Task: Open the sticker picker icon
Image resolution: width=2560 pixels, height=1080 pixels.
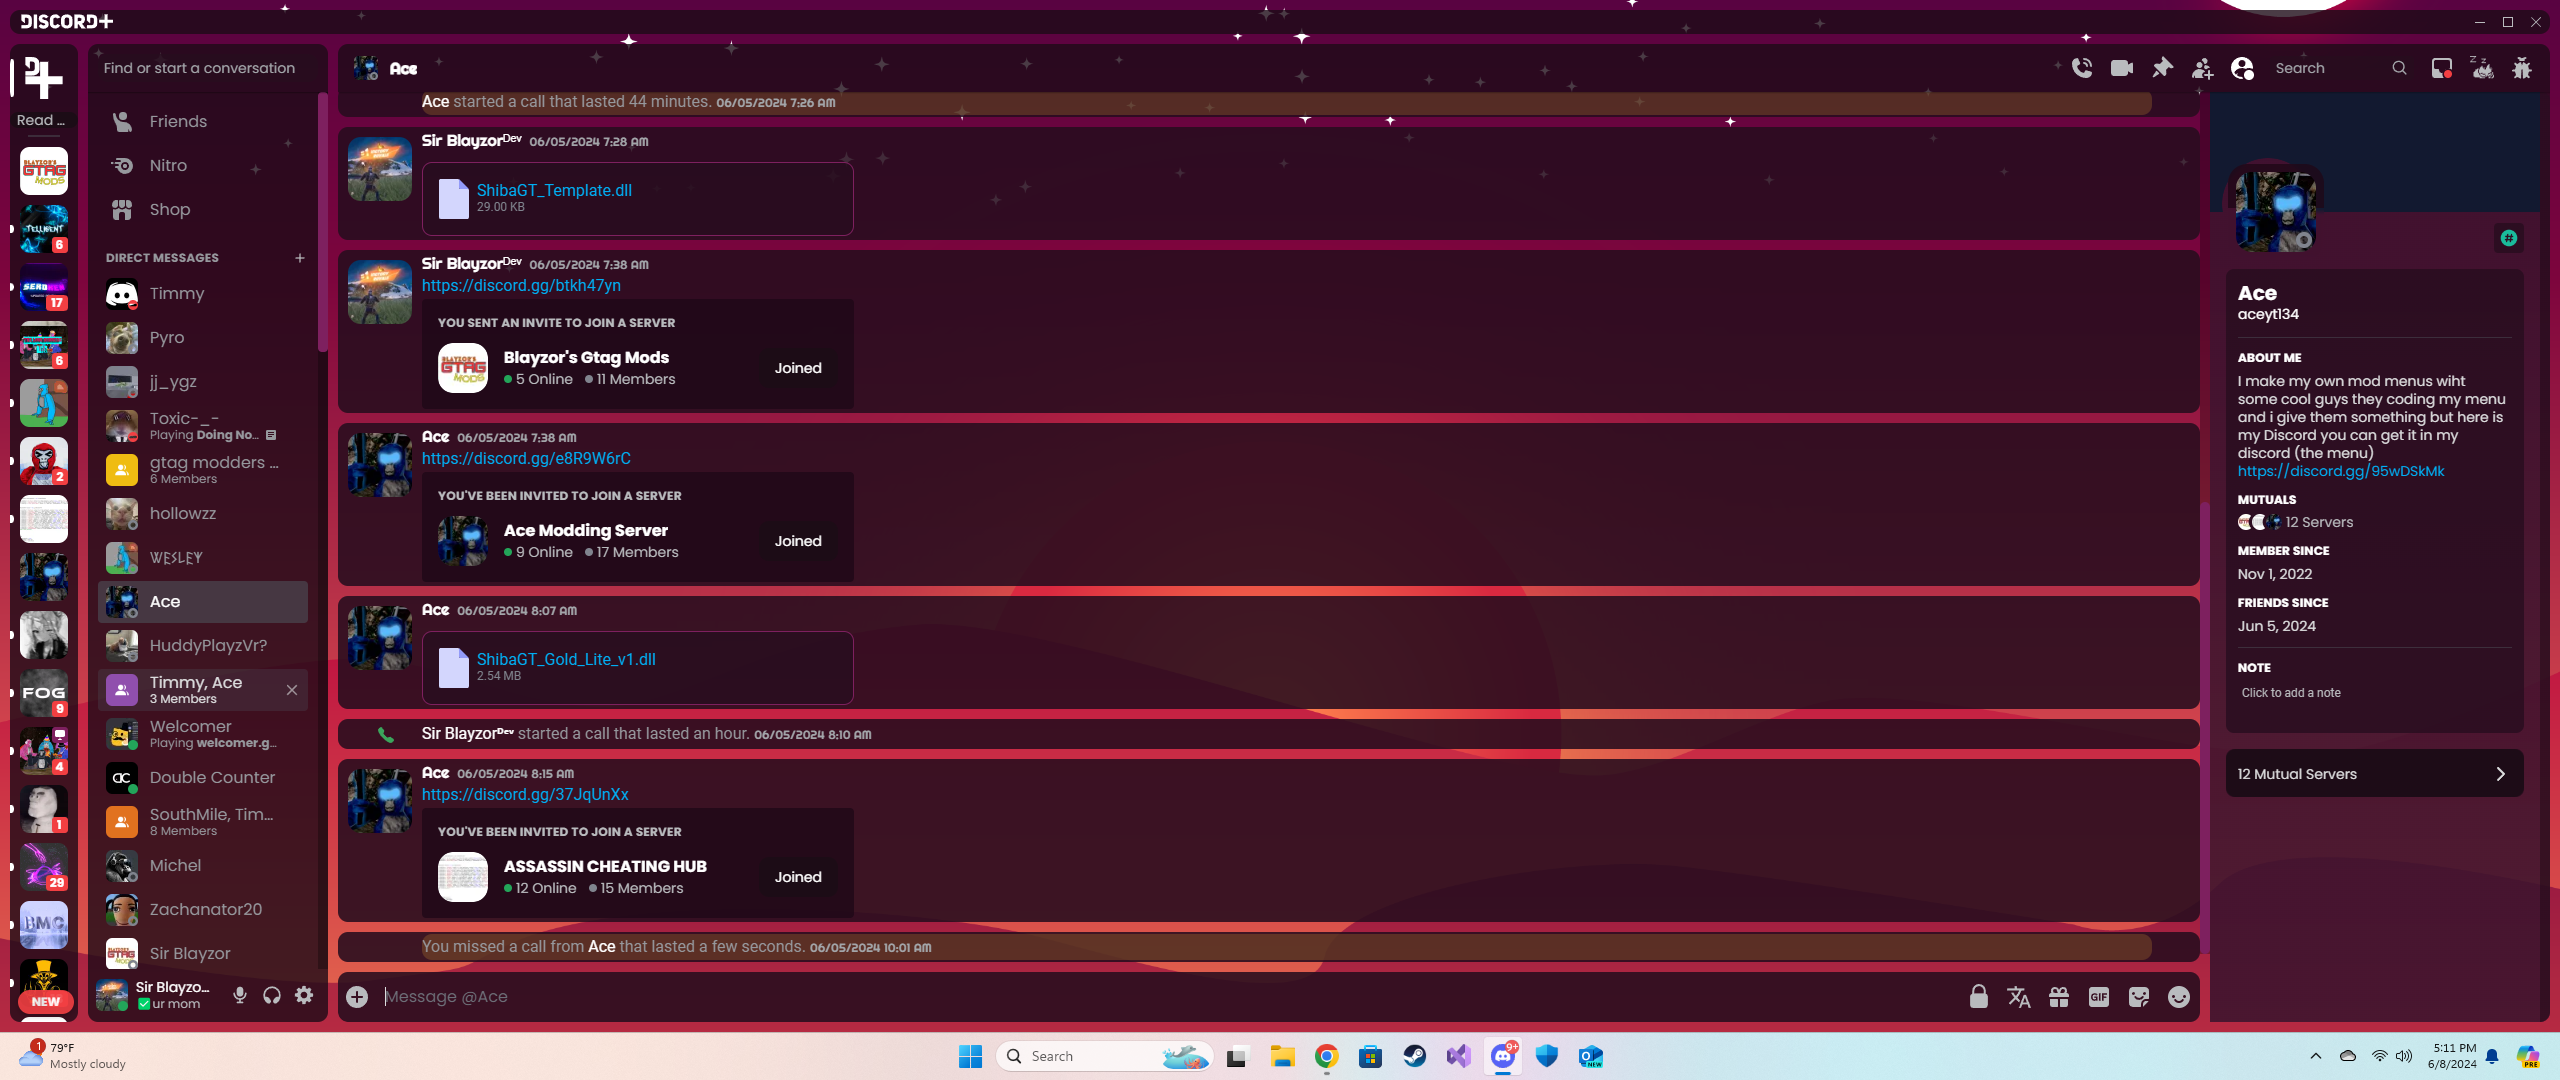Action: (x=2138, y=996)
